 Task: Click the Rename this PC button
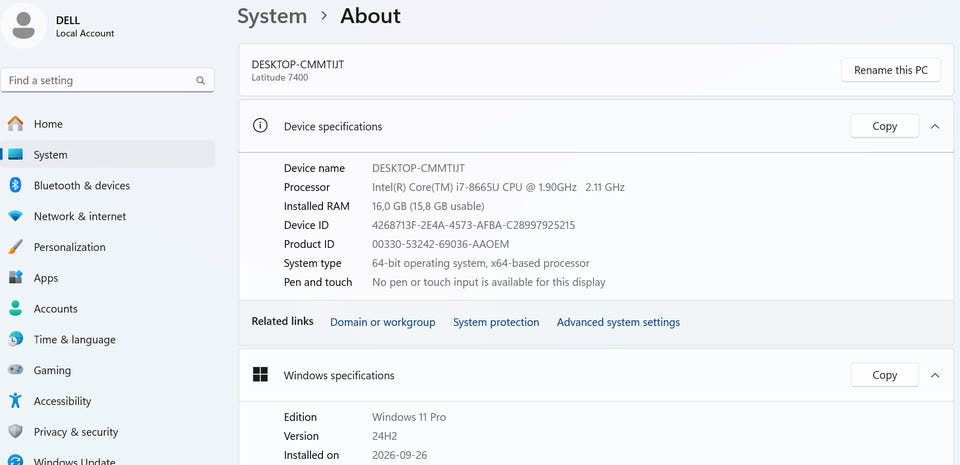[x=891, y=70]
